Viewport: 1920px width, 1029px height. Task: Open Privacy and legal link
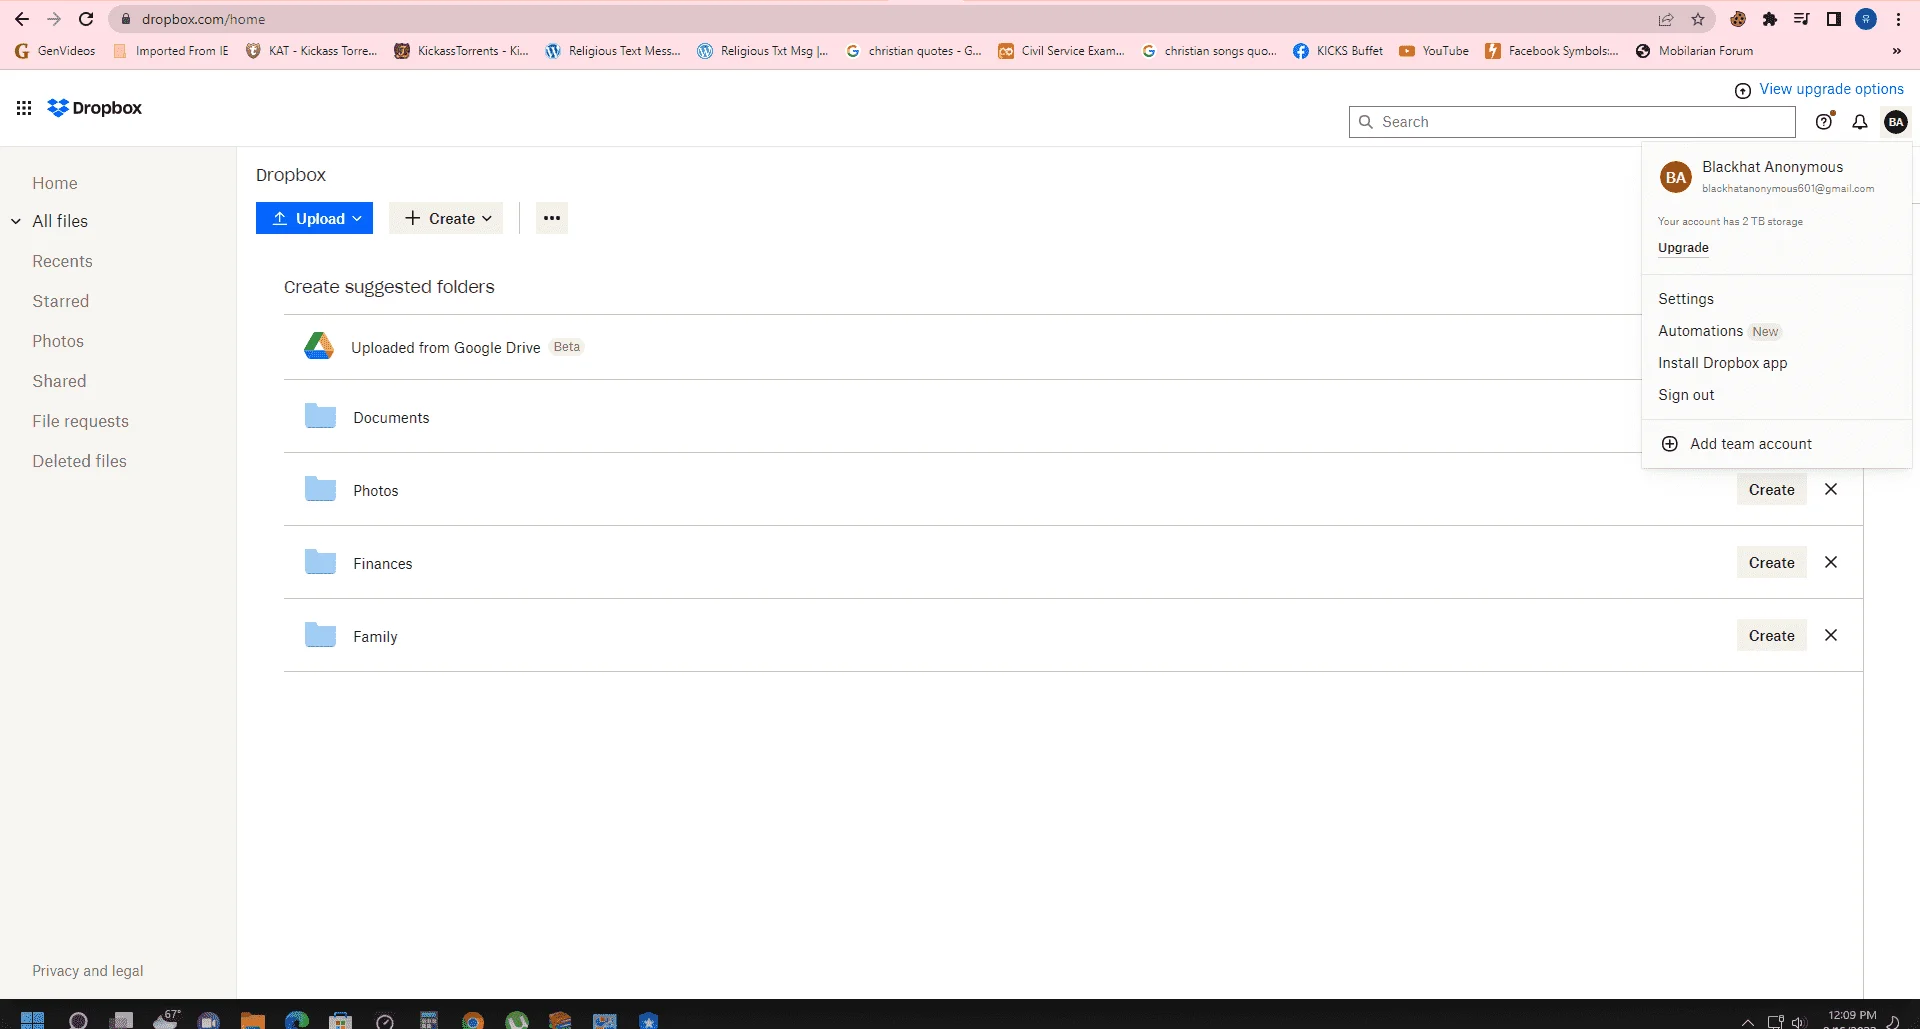87,971
